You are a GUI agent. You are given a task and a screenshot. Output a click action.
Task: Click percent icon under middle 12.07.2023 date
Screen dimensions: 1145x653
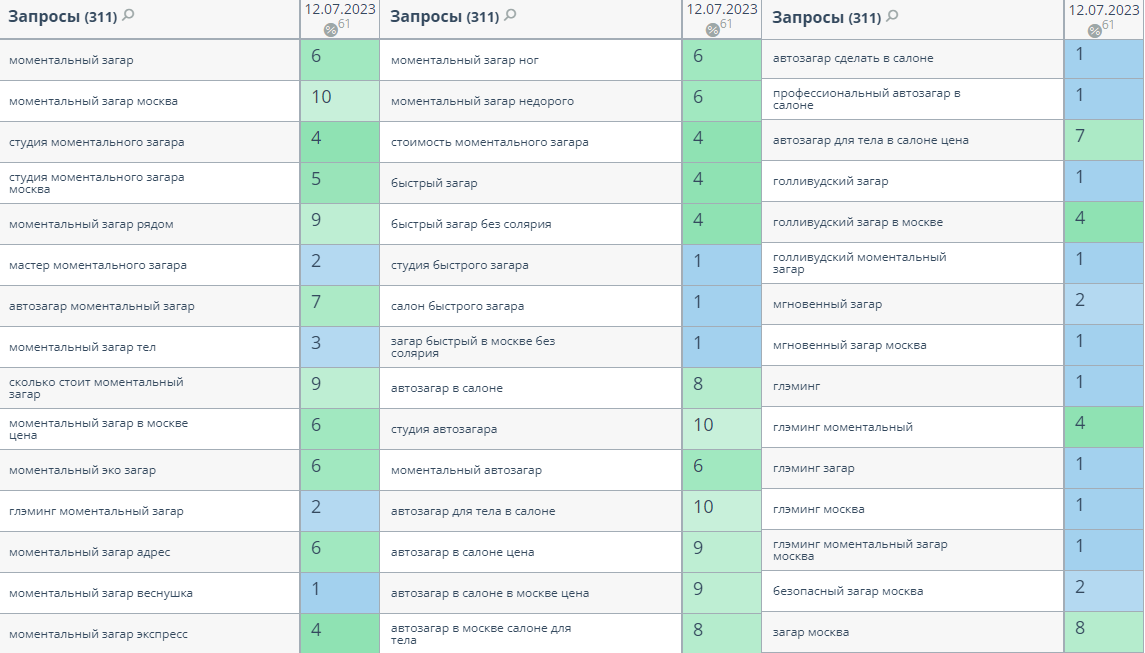coord(713,30)
